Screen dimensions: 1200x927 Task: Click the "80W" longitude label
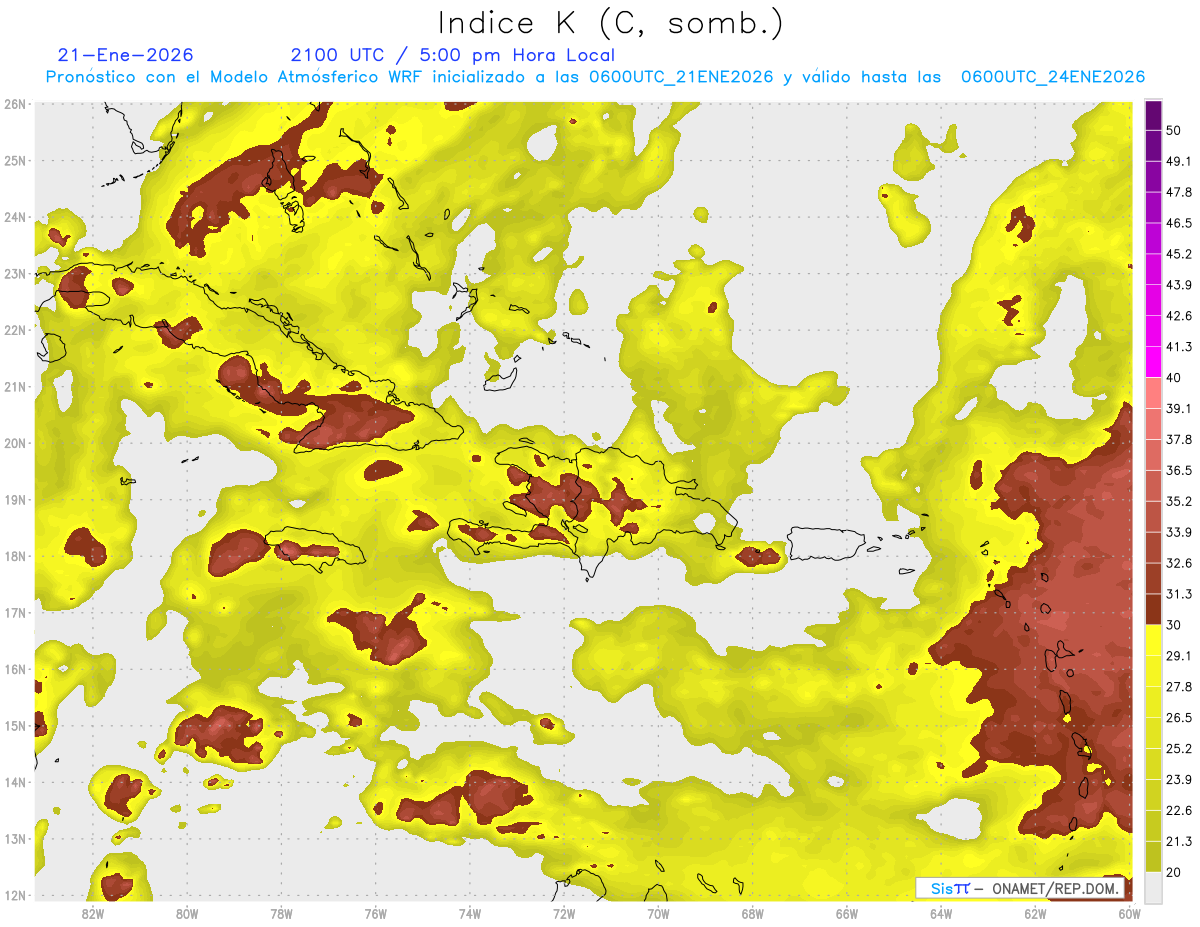click(x=187, y=913)
